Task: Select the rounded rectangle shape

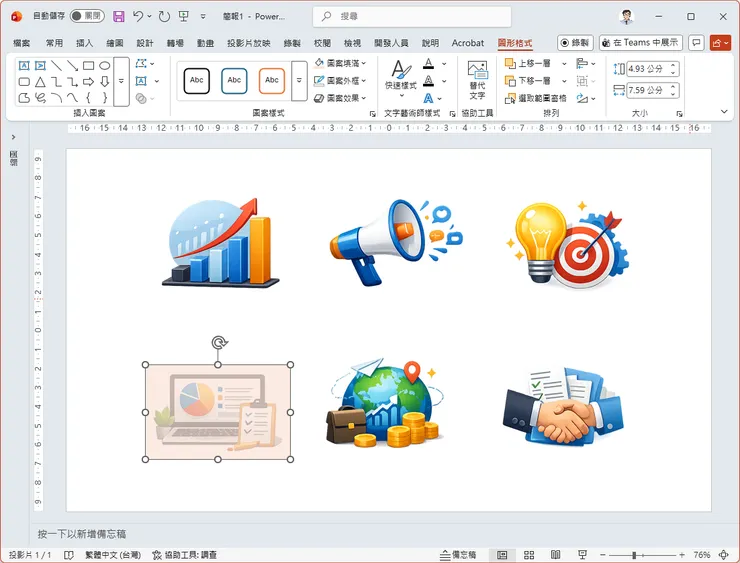Action: point(24,82)
